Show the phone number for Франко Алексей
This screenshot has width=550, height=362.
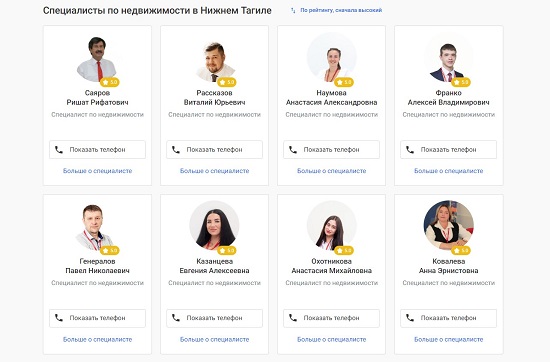pyautogui.click(x=449, y=150)
